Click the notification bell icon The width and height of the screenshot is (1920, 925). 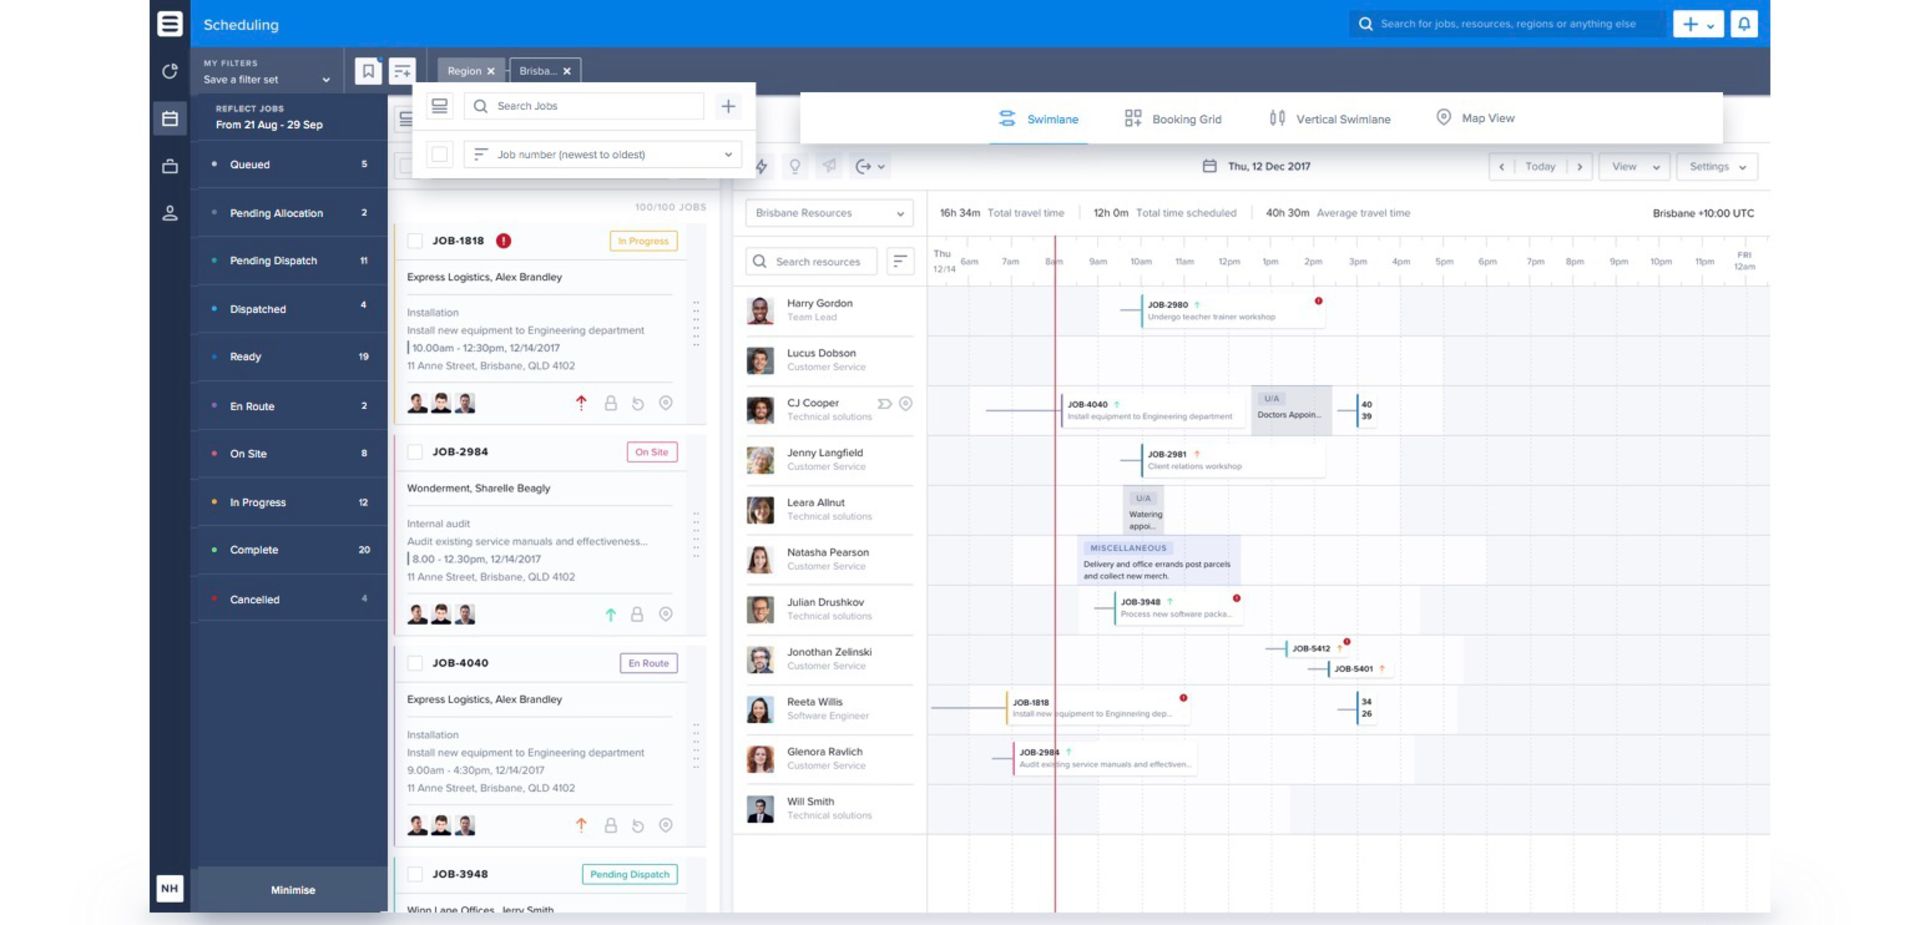(x=1743, y=24)
